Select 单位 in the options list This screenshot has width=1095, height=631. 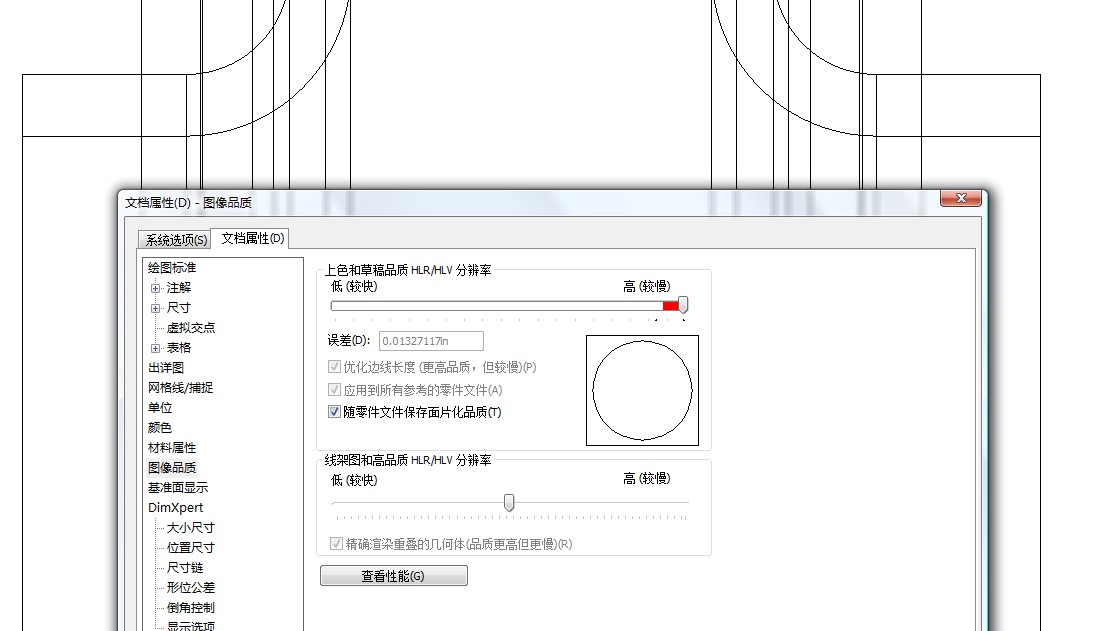tap(160, 408)
